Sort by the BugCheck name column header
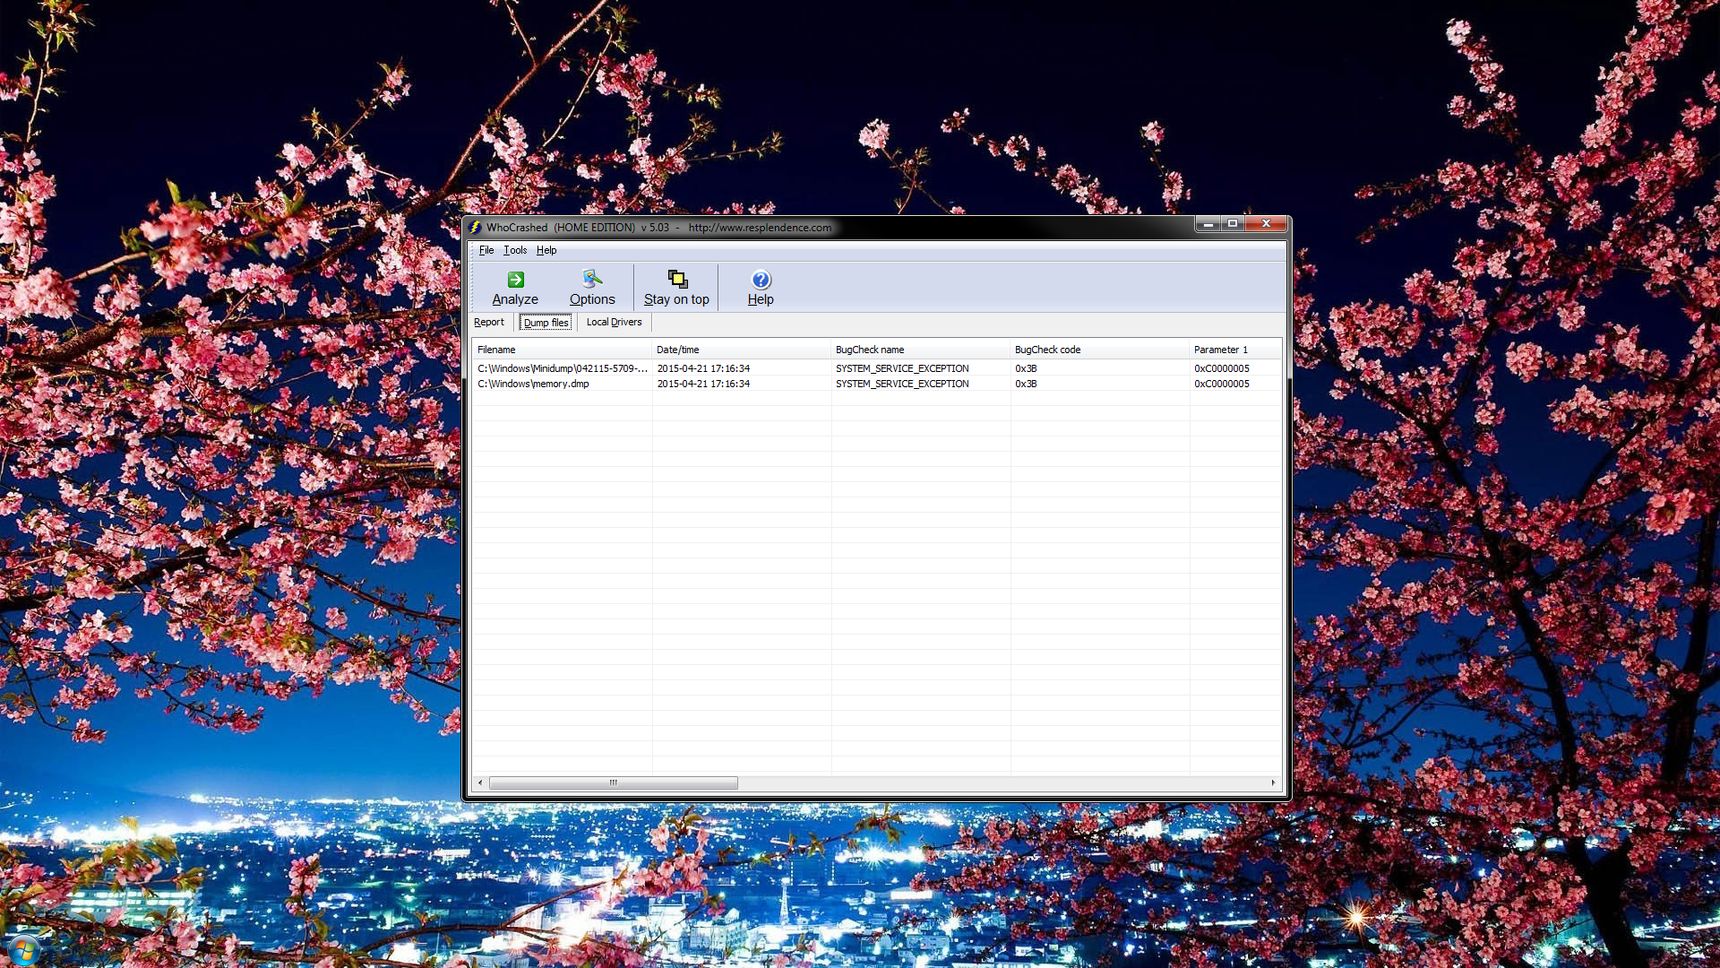Screen dimensions: 1720x968 [x=920, y=350]
